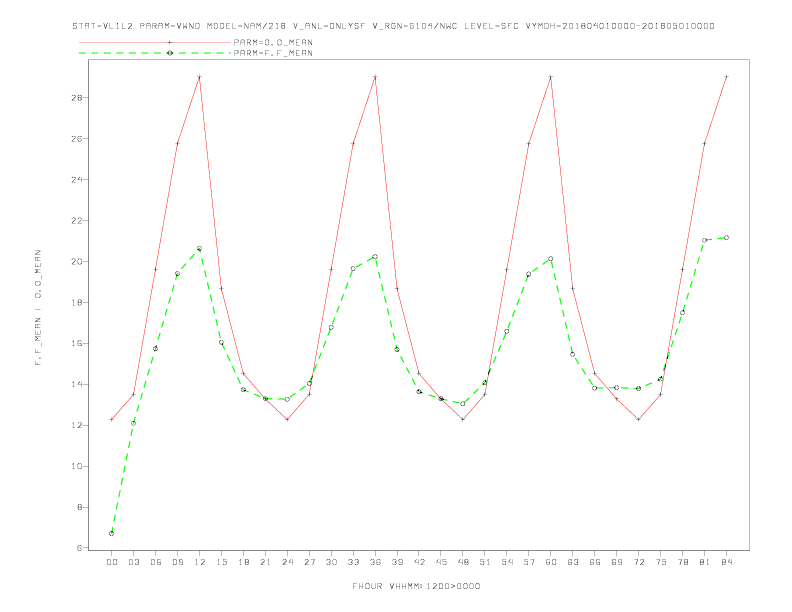Select the green F_MEAN marker at hour 36
Image resolution: width=792 pixels, height=612 pixels.
(375, 257)
